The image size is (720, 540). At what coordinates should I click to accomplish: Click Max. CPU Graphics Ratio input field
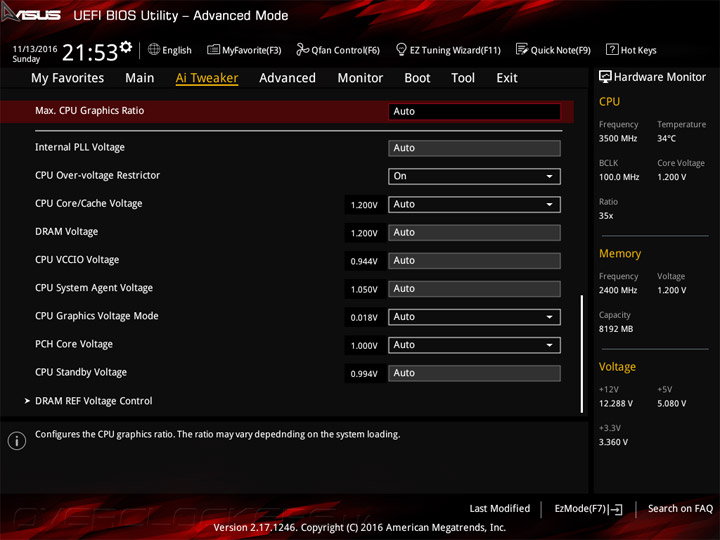(474, 112)
